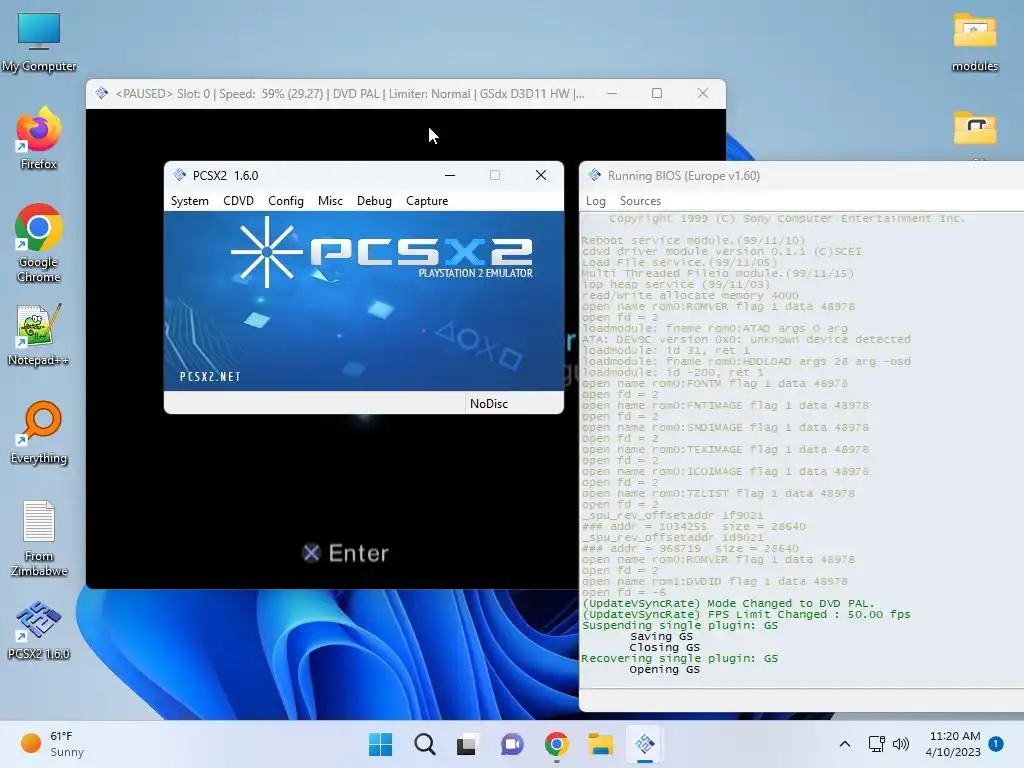Close the PCSX2 1.6.0 window
1024x768 pixels.
(x=541, y=175)
